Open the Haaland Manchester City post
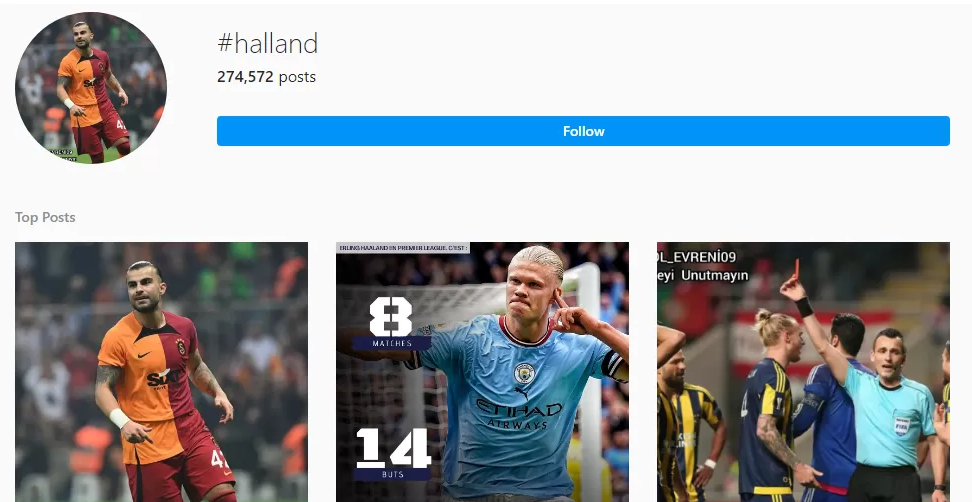 pyautogui.click(x=482, y=372)
